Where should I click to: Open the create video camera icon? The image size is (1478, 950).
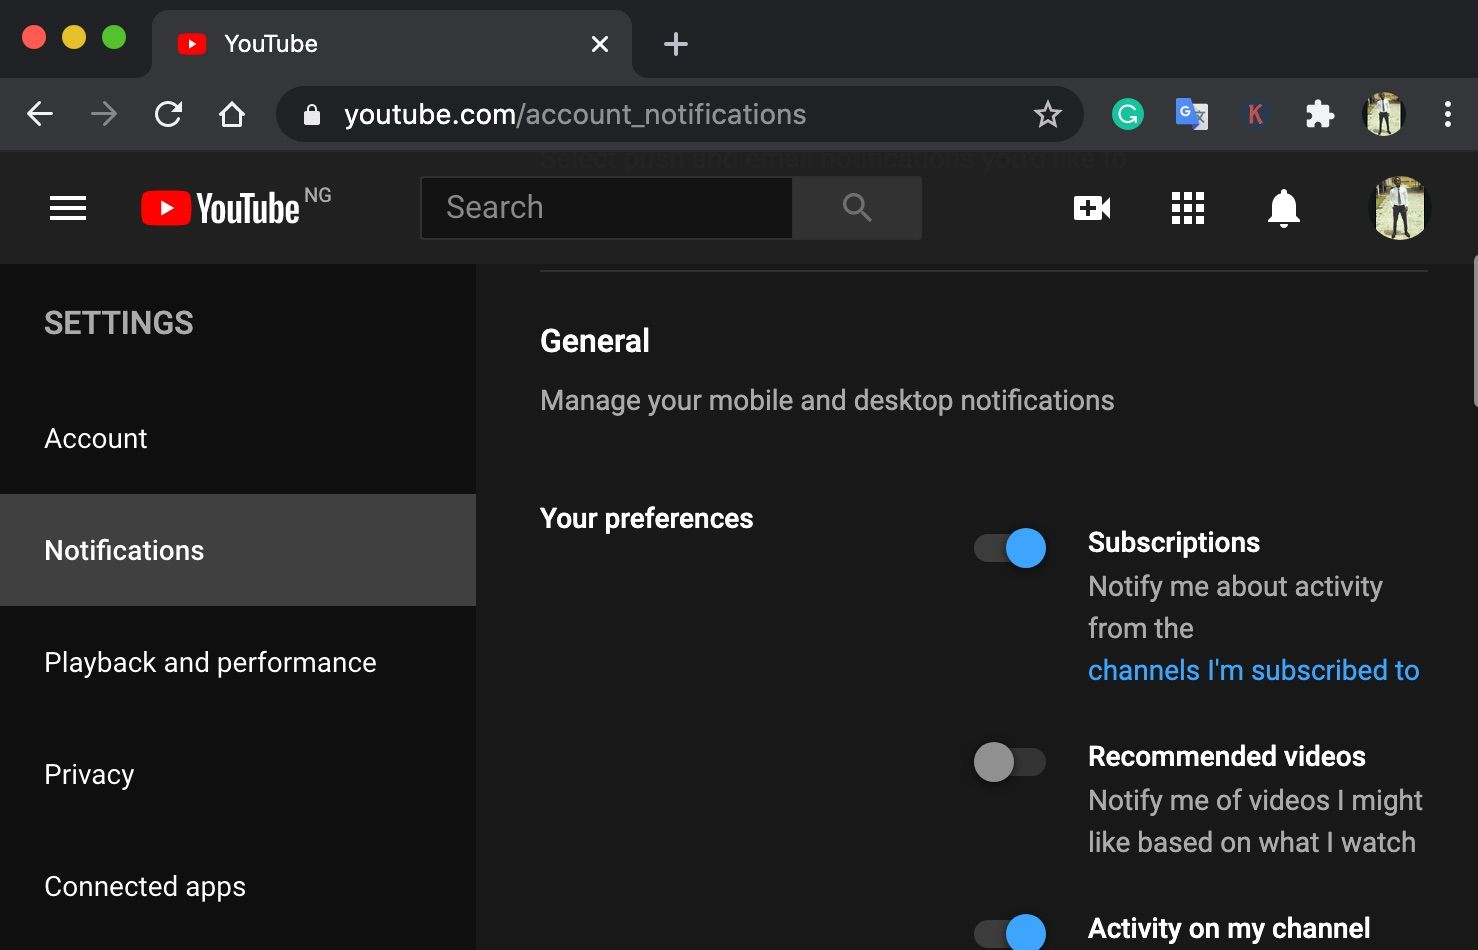pos(1091,208)
